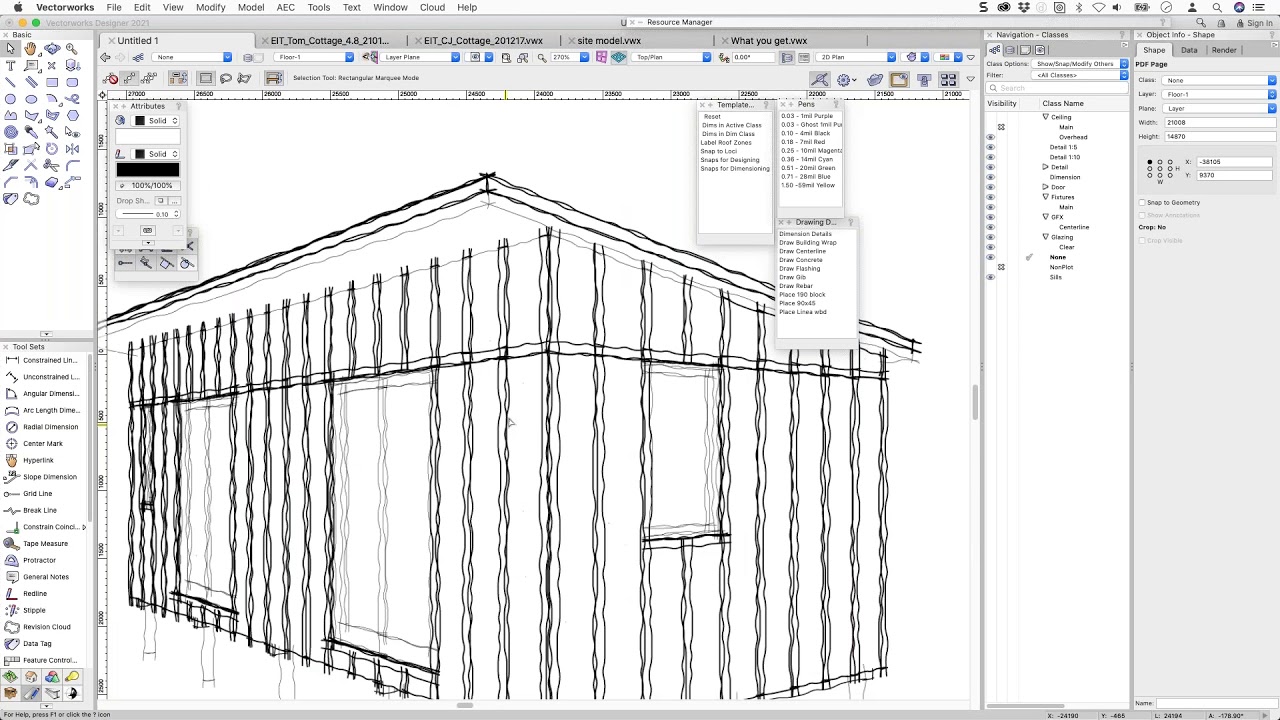Image resolution: width=1280 pixels, height=720 pixels.
Task: Pick the Zoom magnifier tool
Action: 72,48
